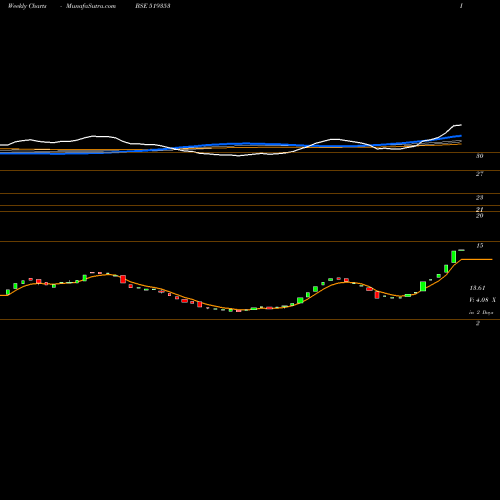The height and width of the screenshot is (500, 500).
Task: Click the latest tall green candlestick
Action: tap(454, 257)
